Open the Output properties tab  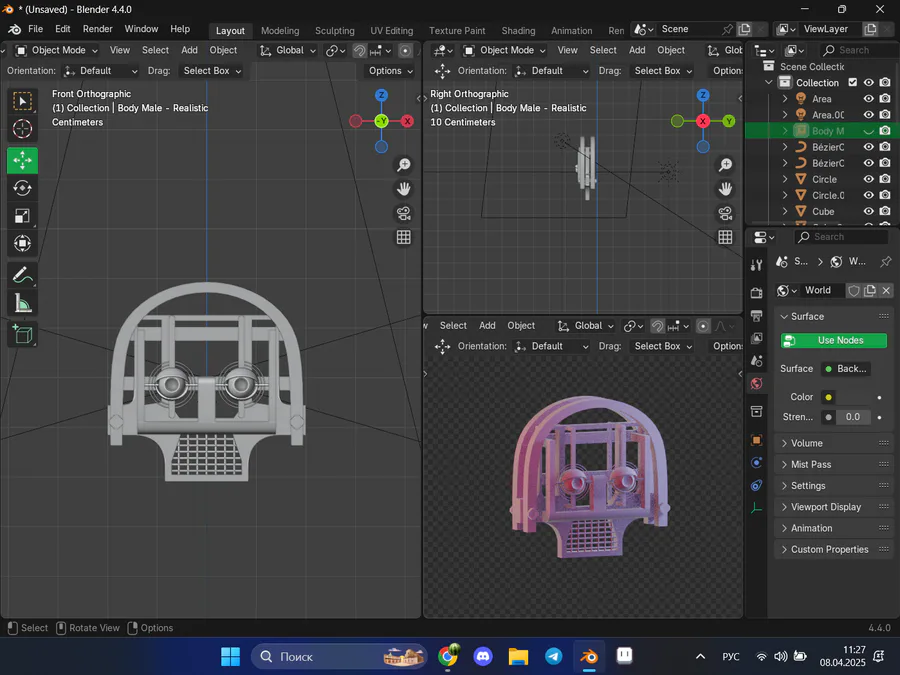(x=757, y=316)
